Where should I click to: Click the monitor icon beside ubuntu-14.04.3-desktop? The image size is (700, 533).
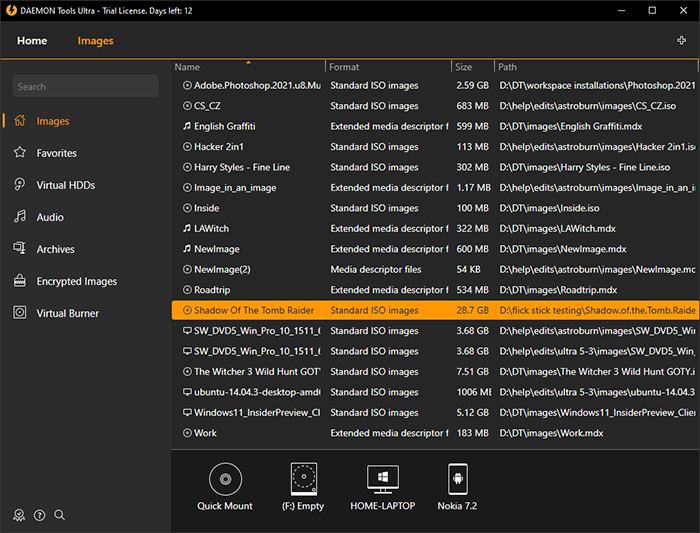tap(187, 392)
